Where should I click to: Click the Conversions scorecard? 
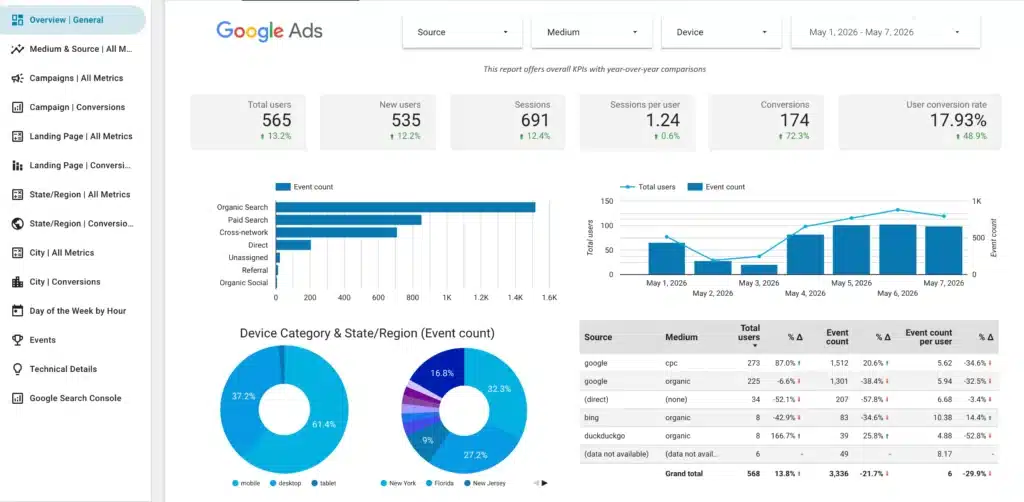click(766, 122)
